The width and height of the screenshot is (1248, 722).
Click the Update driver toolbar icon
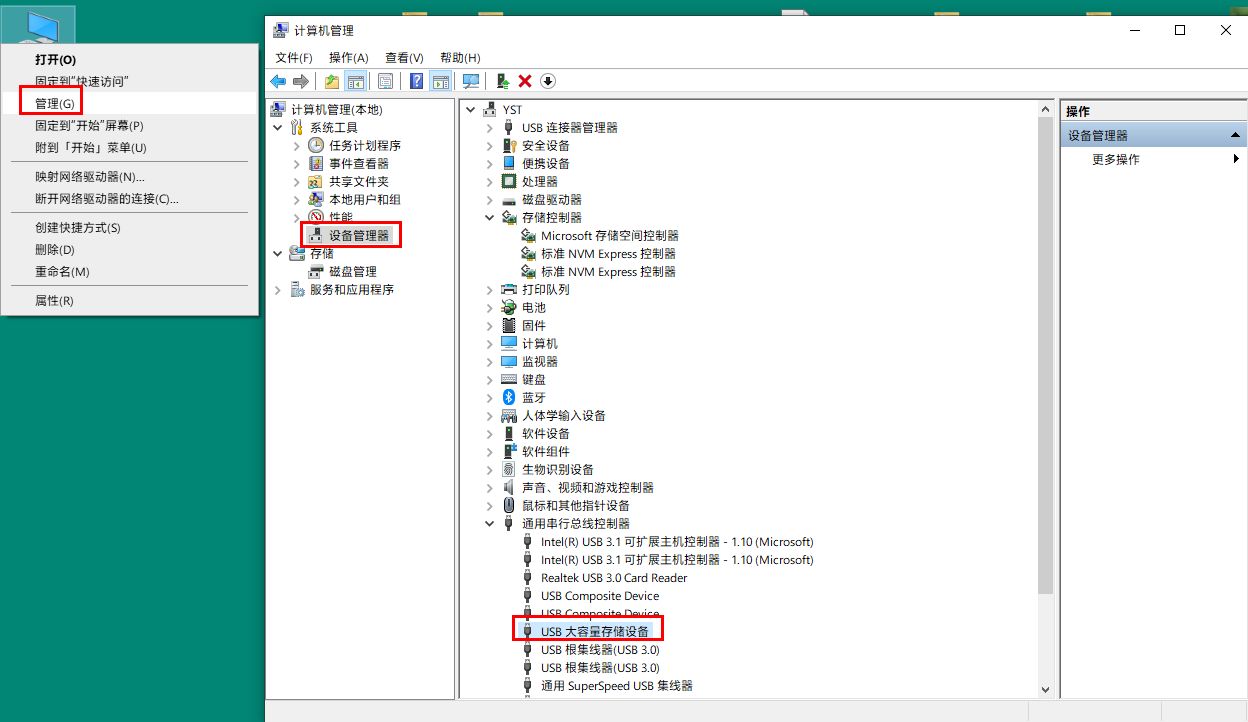[x=503, y=81]
